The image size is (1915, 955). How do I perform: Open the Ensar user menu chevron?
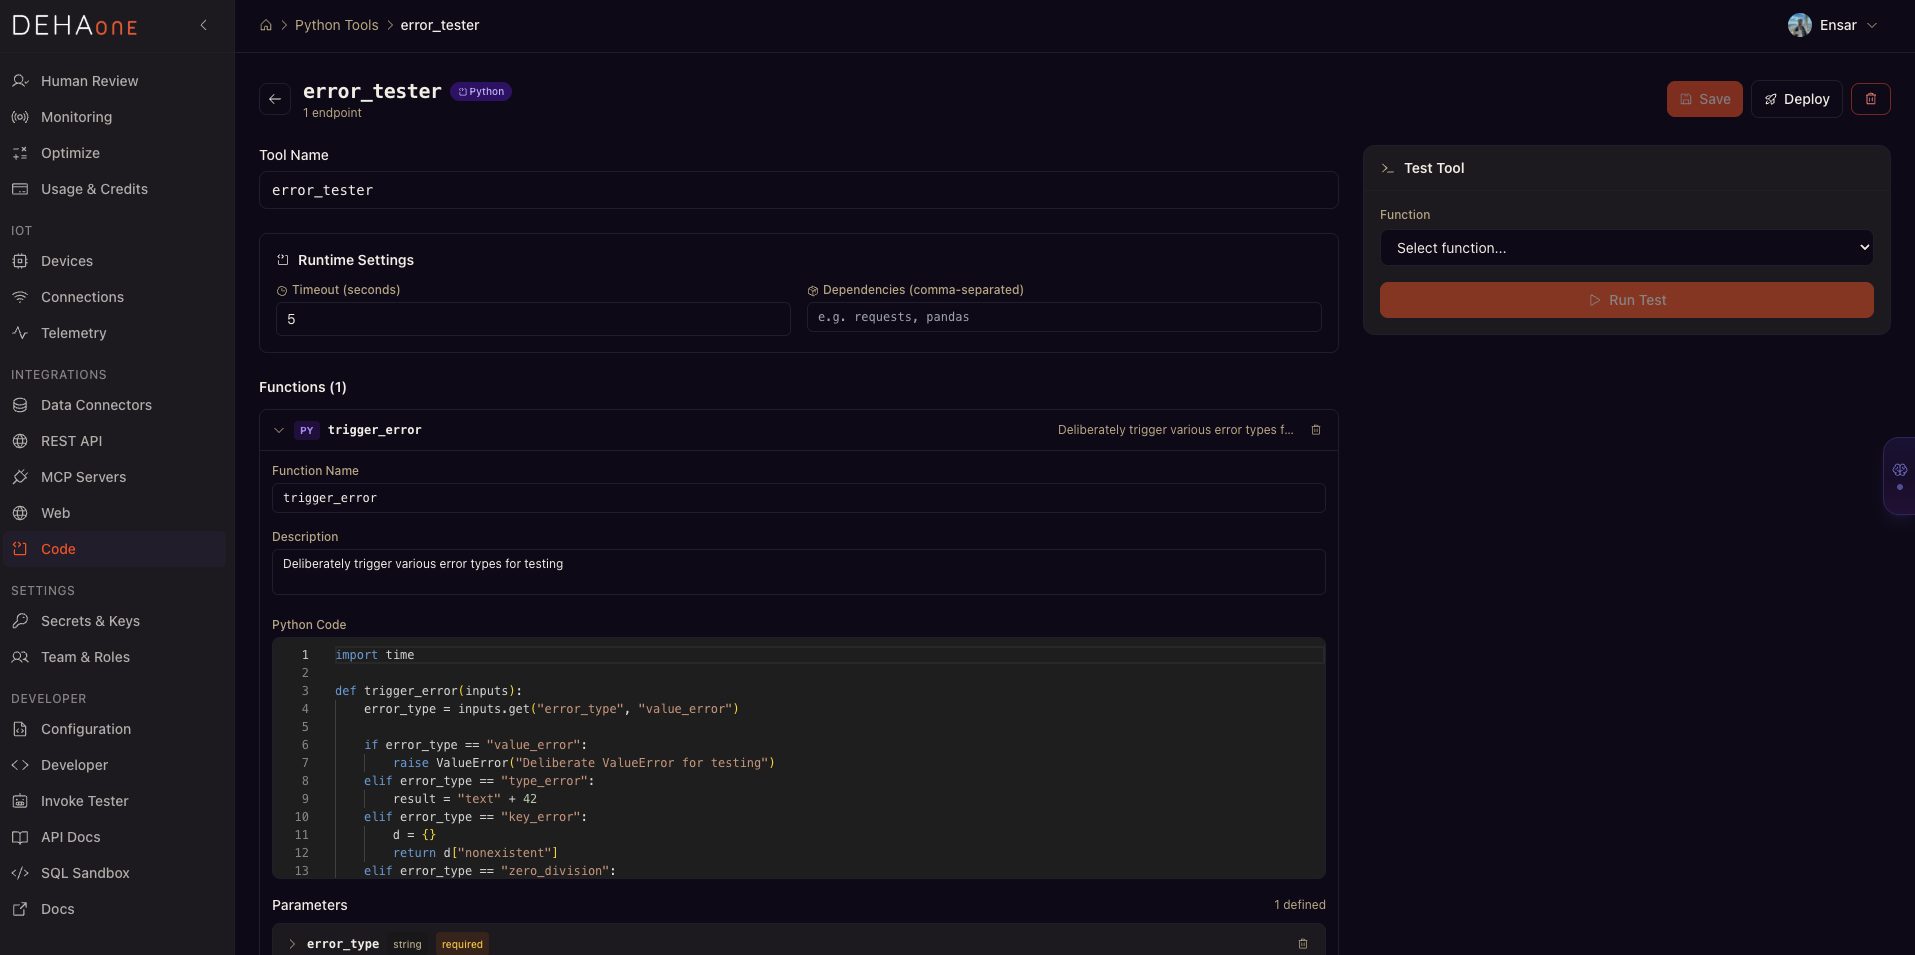point(1872,25)
